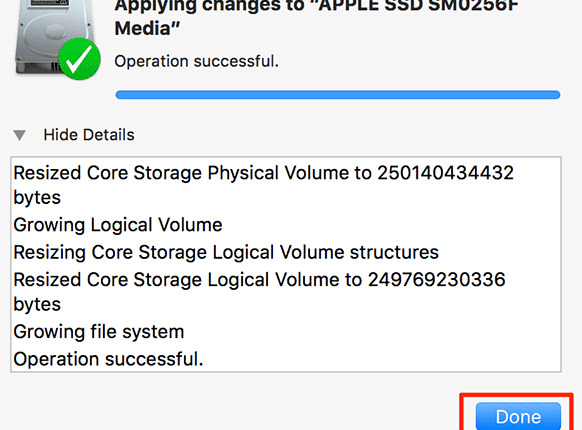This screenshot has width=582, height=430.
Task: Click Operation successful status below the title
Action: click(x=196, y=61)
